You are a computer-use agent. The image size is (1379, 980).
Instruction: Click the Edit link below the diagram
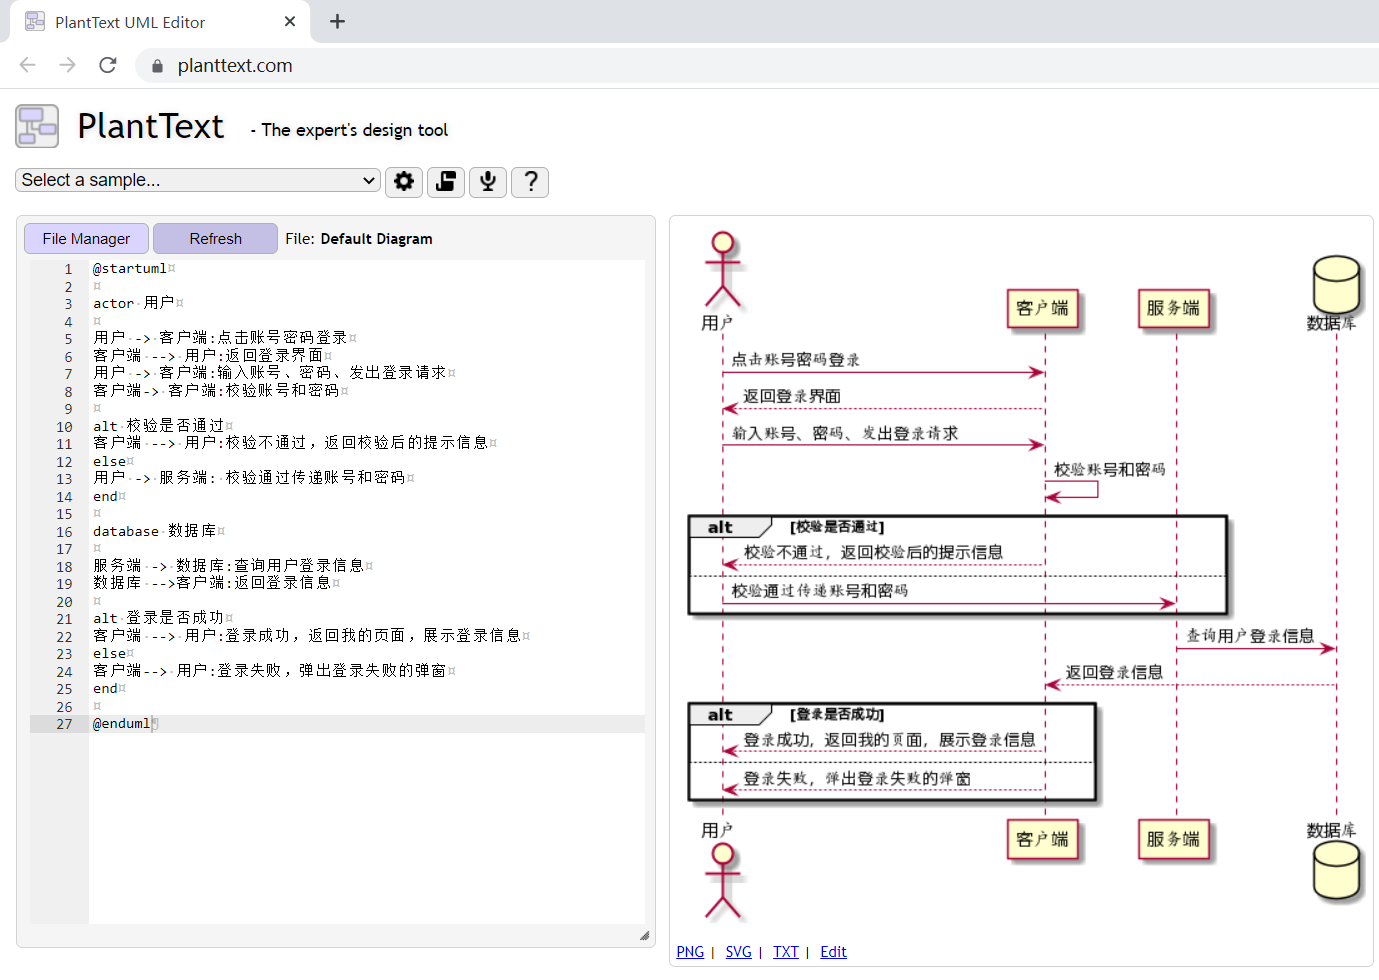coord(833,951)
